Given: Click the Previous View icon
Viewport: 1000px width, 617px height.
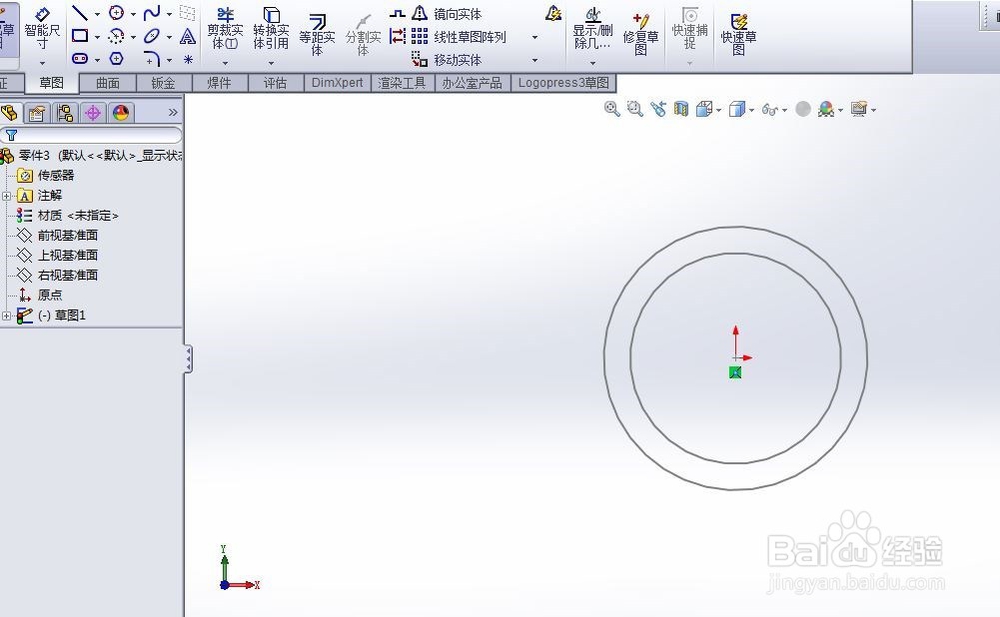Looking at the screenshot, I should point(658,109).
